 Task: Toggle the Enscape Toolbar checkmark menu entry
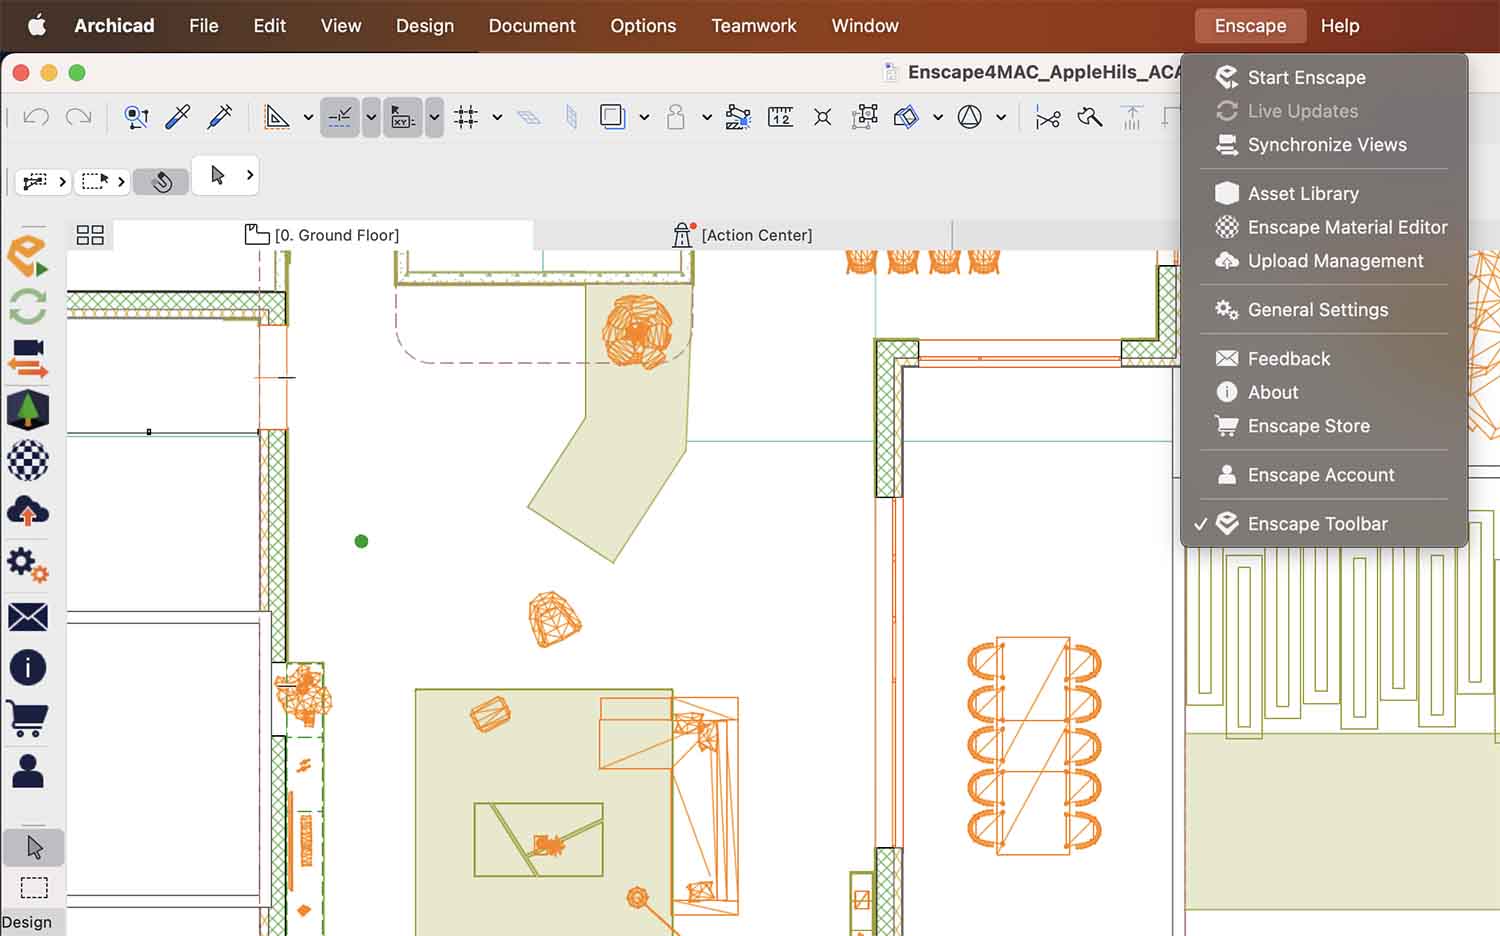point(1317,523)
